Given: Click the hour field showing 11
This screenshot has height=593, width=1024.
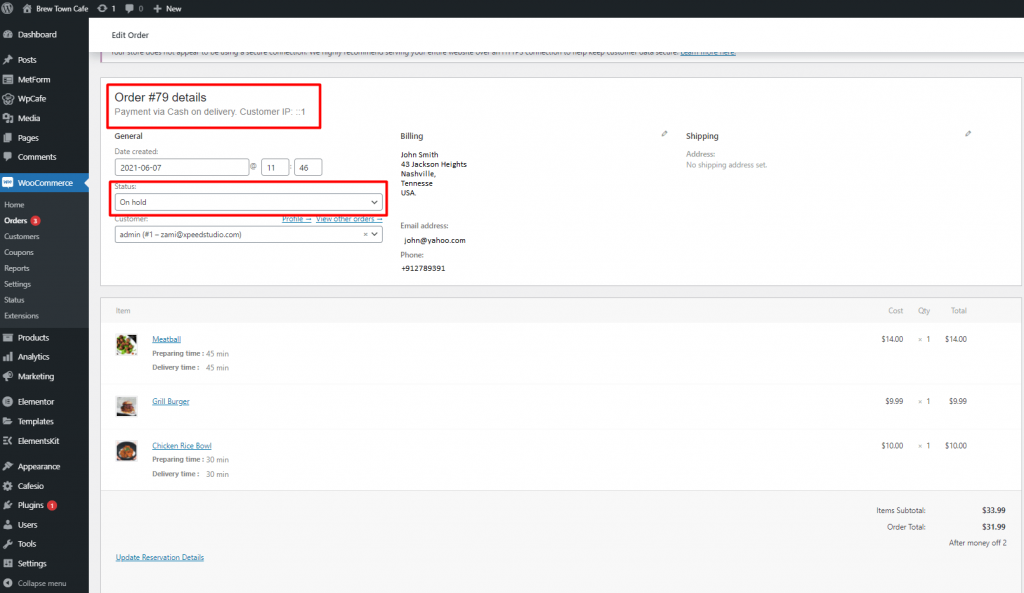Looking at the screenshot, I should pyautogui.click(x=275, y=167).
